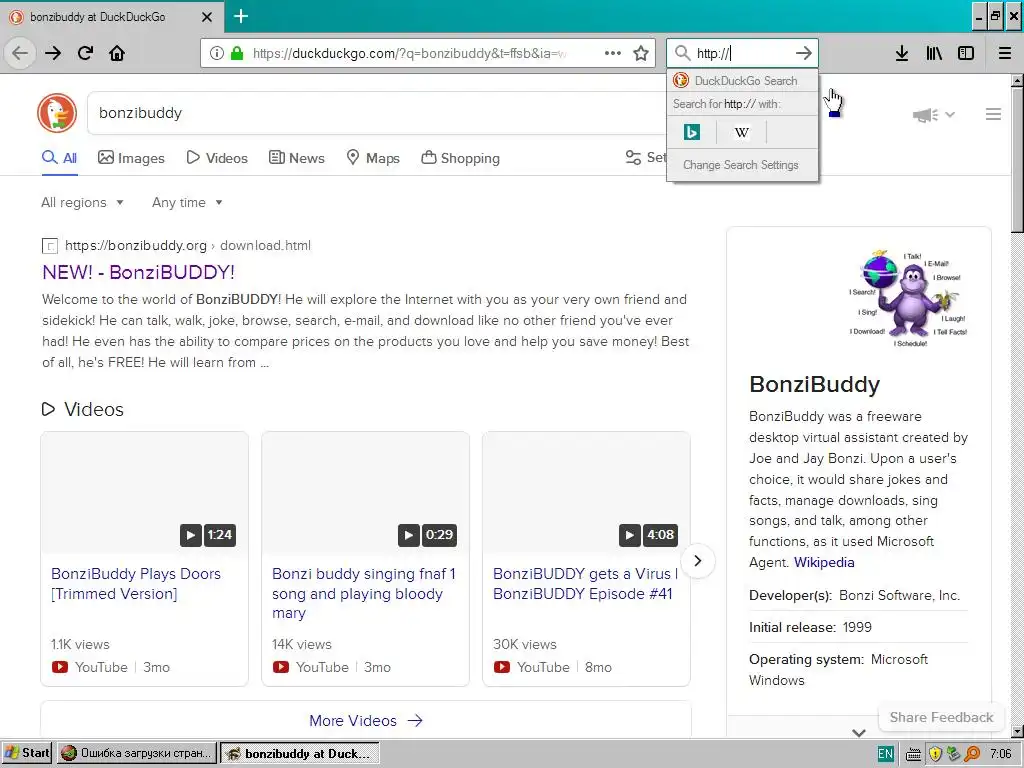Click the EN language indicator in taskbar
The image size is (1024, 768).
click(x=886, y=754)
